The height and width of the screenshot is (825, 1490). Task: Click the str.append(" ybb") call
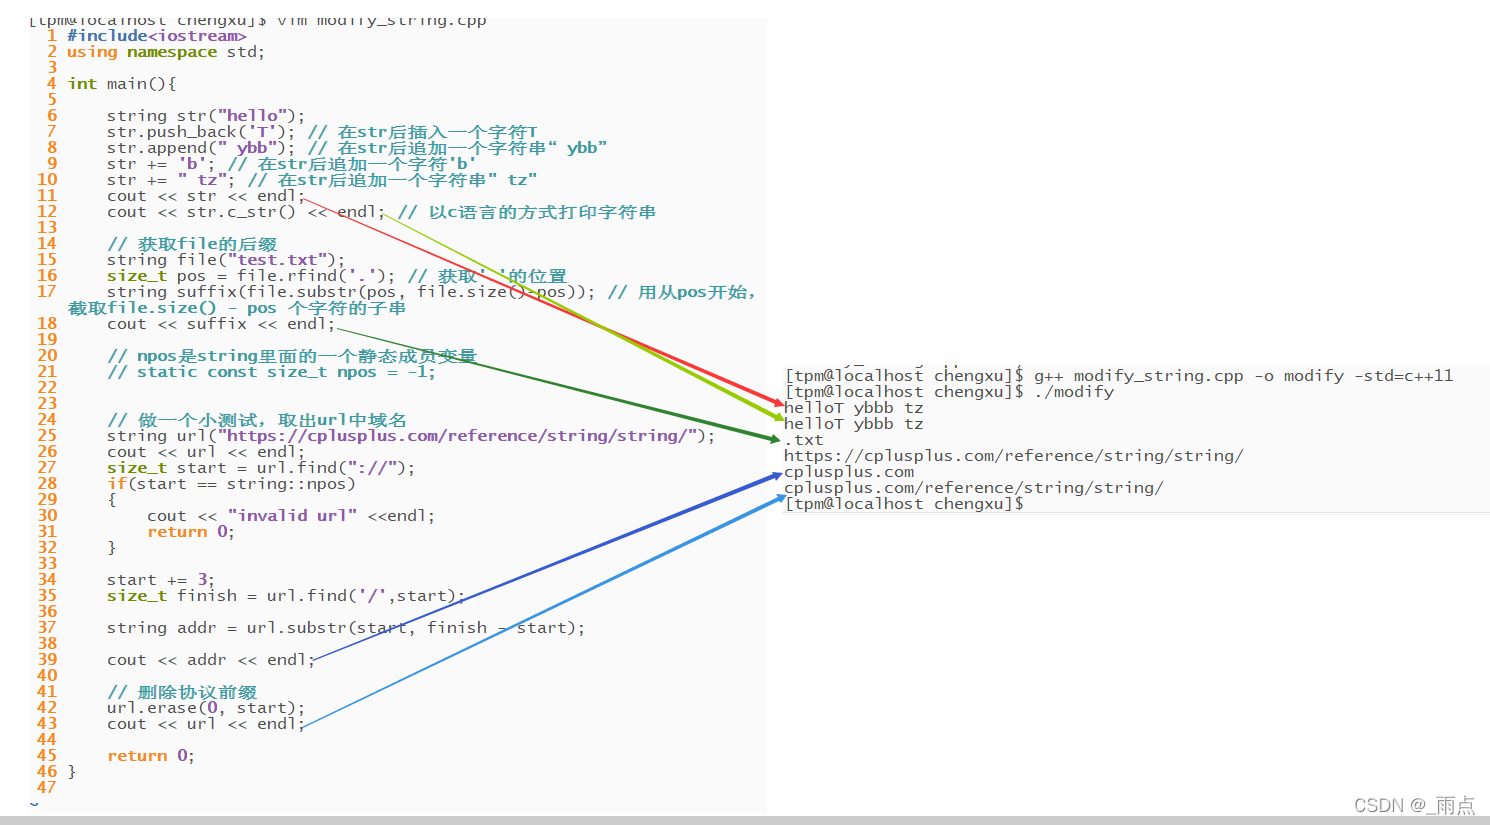click(201, 148)
